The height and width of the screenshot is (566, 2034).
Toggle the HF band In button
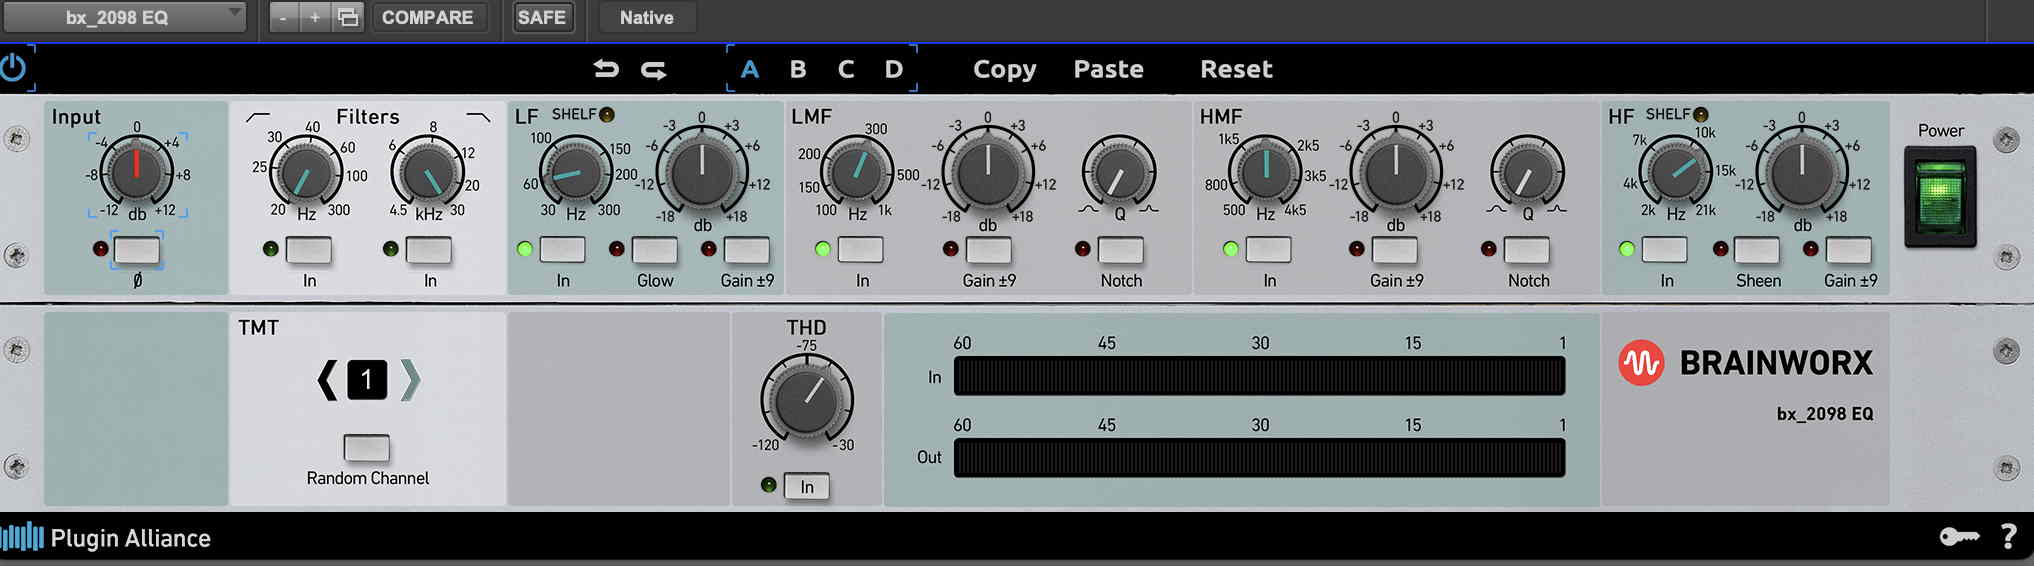1665,249
